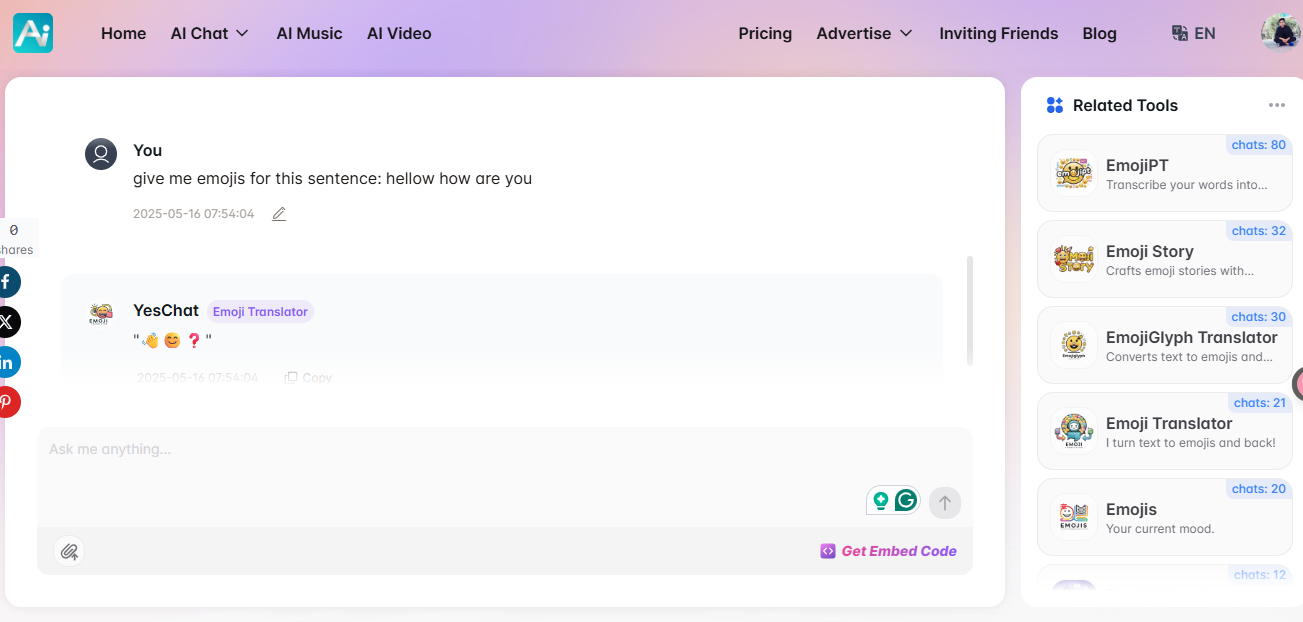This screenshot has width=1303, height=622.
Task: Open the EN language selector
Action: (1194, 33)
